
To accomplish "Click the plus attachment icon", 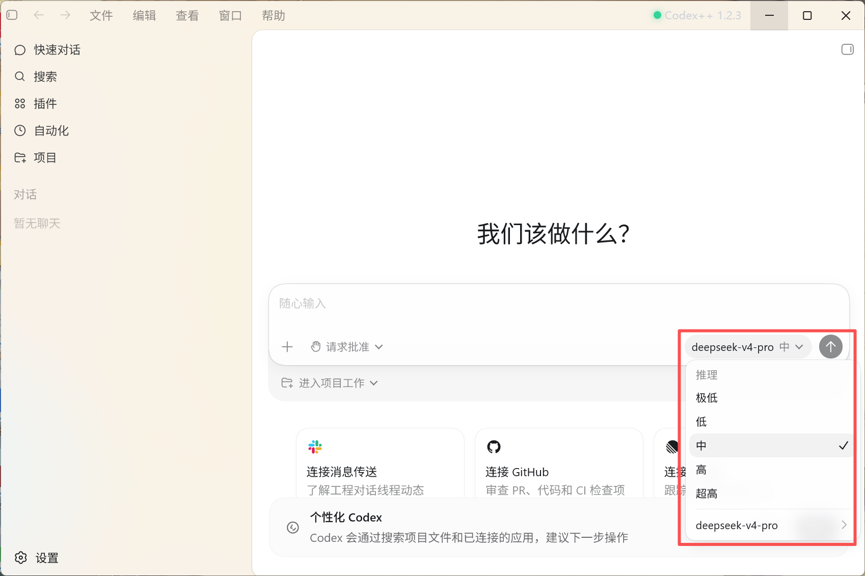I will coord(287,347).
